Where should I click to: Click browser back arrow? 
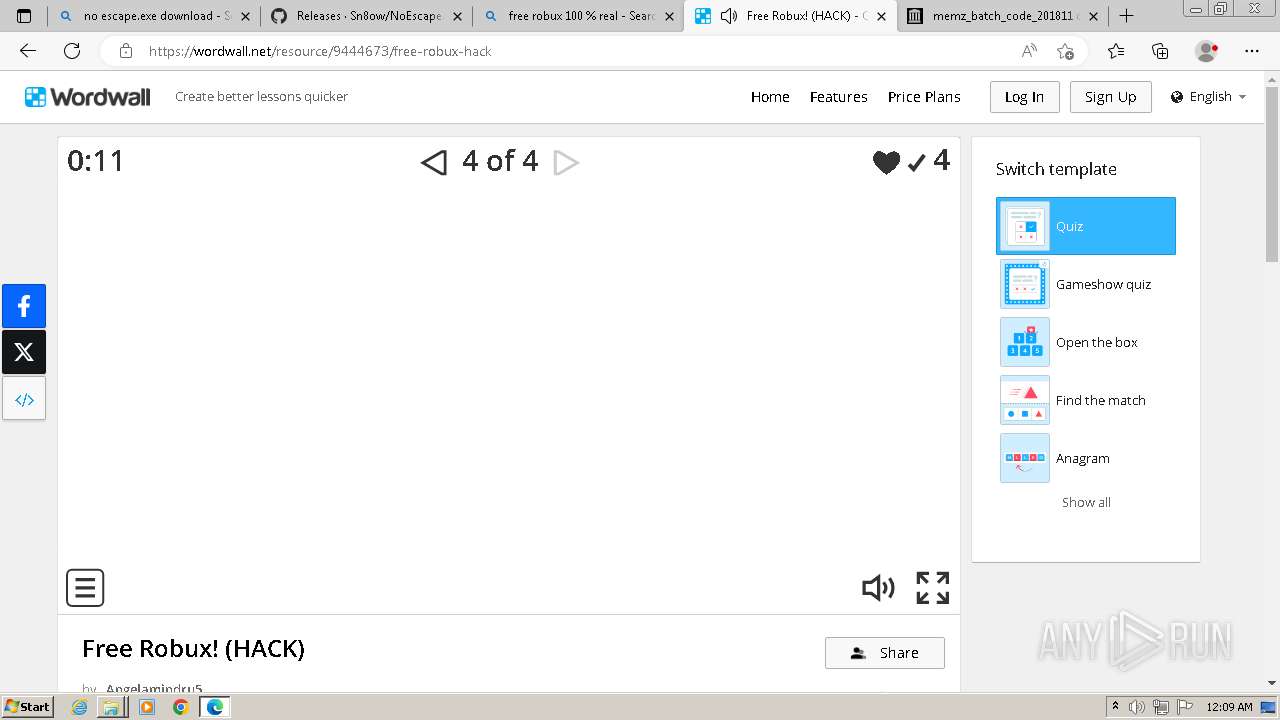coord(28,51)
